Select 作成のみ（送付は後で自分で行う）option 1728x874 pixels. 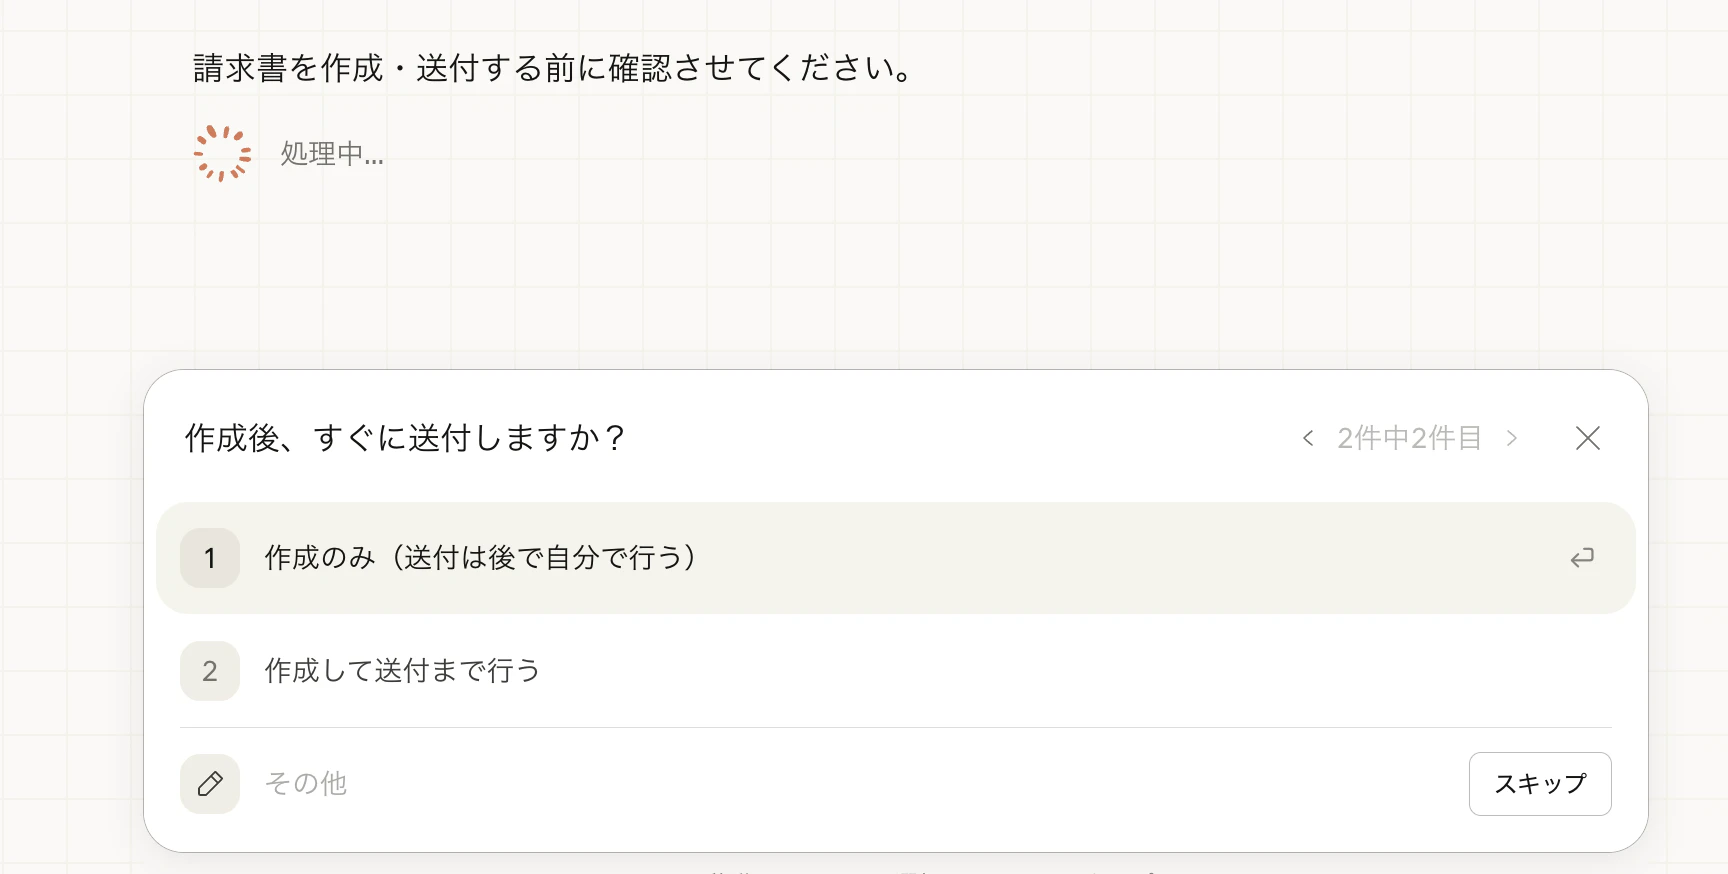point(480,558)
